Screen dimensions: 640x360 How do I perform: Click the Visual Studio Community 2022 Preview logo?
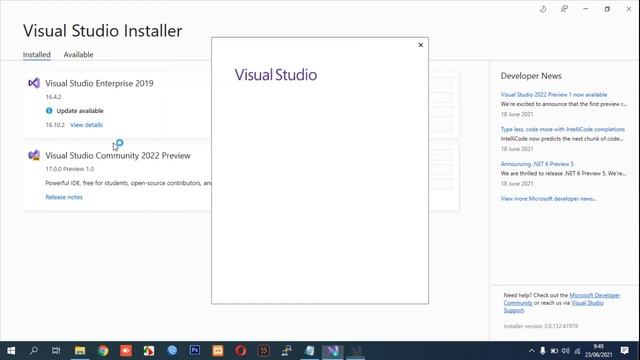(34, 156)
